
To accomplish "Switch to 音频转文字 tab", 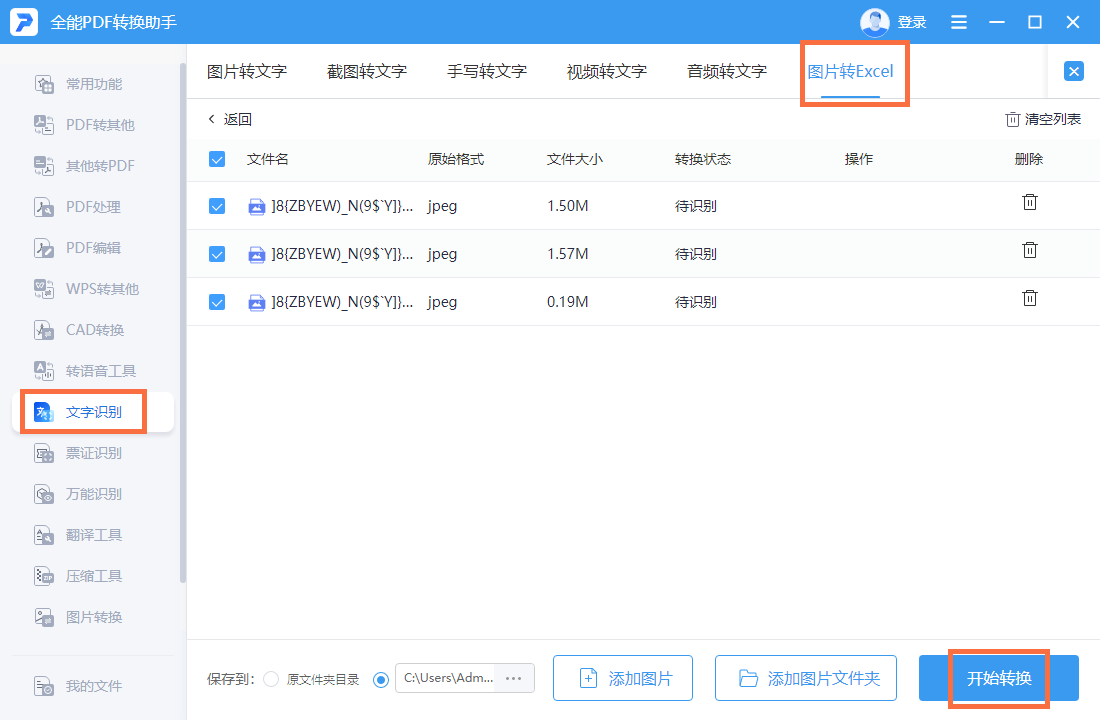I will click(x=727, y=71).
